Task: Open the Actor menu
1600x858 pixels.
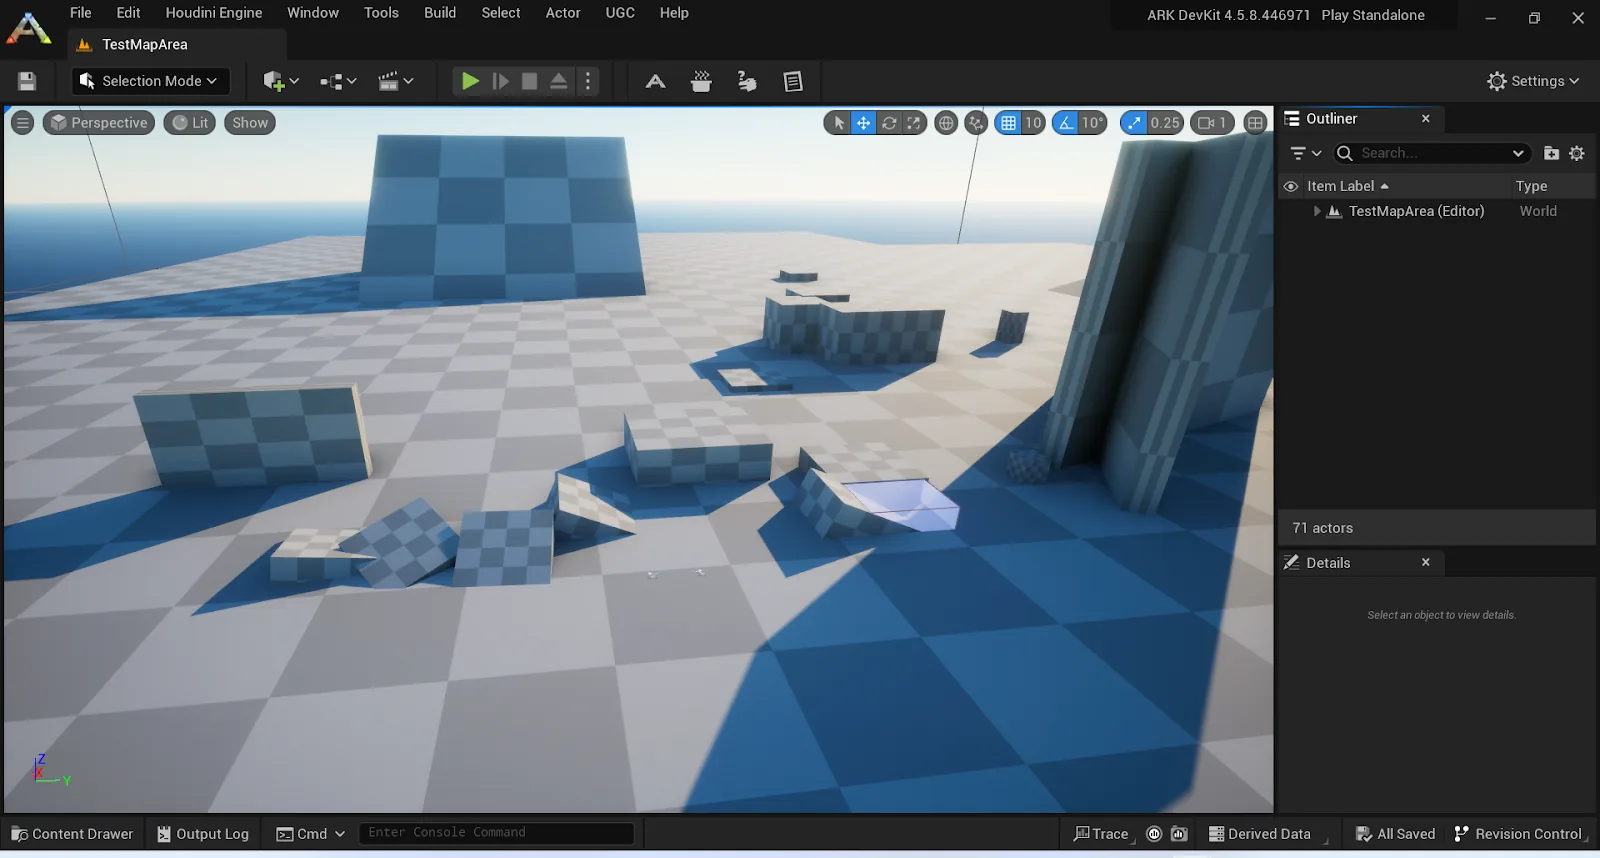Action: point(563,13)
